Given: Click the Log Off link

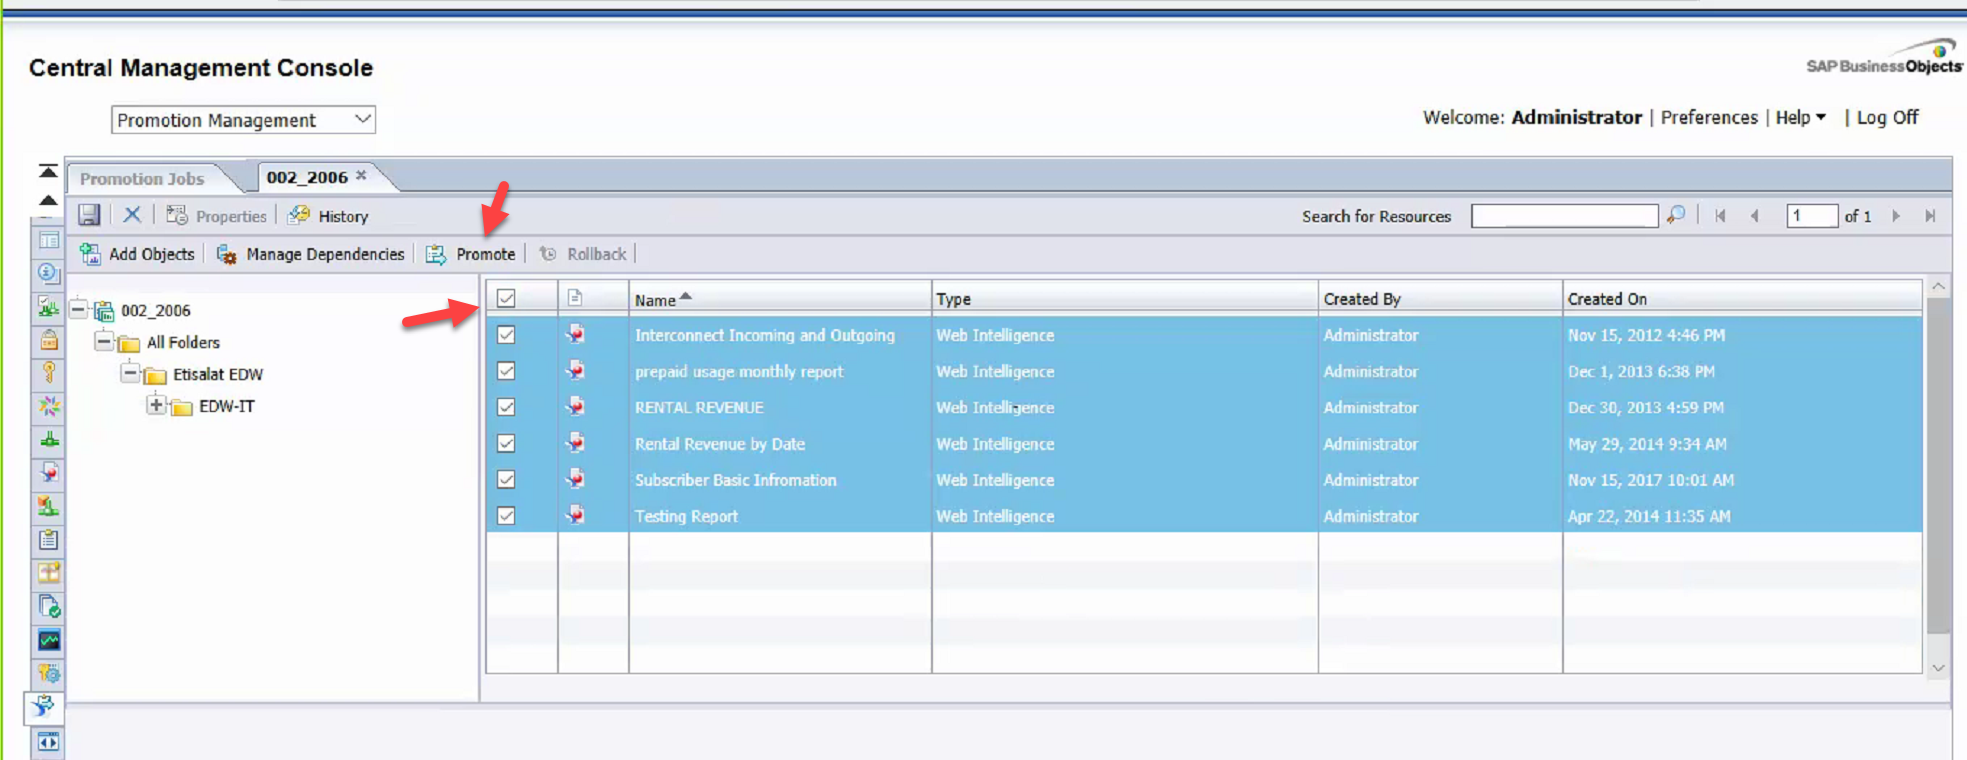Looking at the screenshot, I should point(1888,117).
